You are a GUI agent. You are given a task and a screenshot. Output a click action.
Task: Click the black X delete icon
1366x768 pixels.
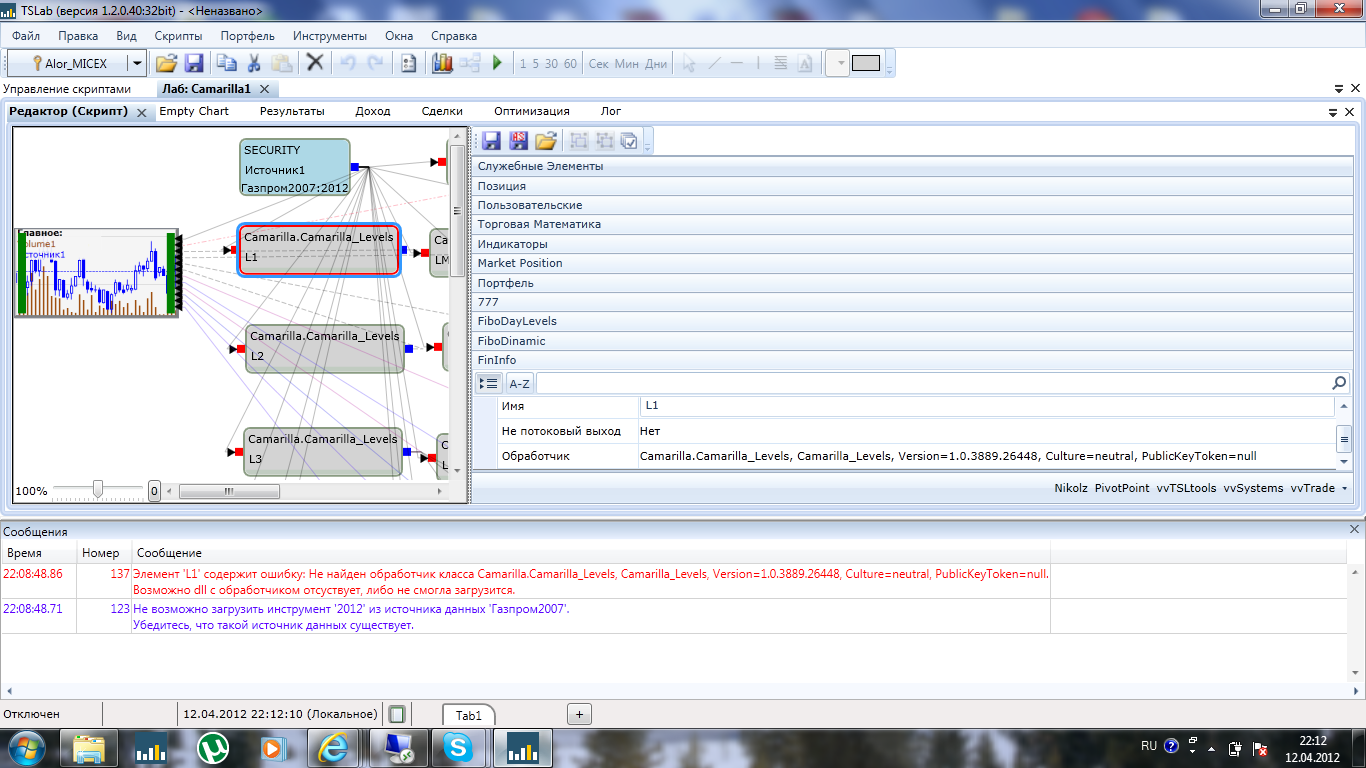[315, 63]
